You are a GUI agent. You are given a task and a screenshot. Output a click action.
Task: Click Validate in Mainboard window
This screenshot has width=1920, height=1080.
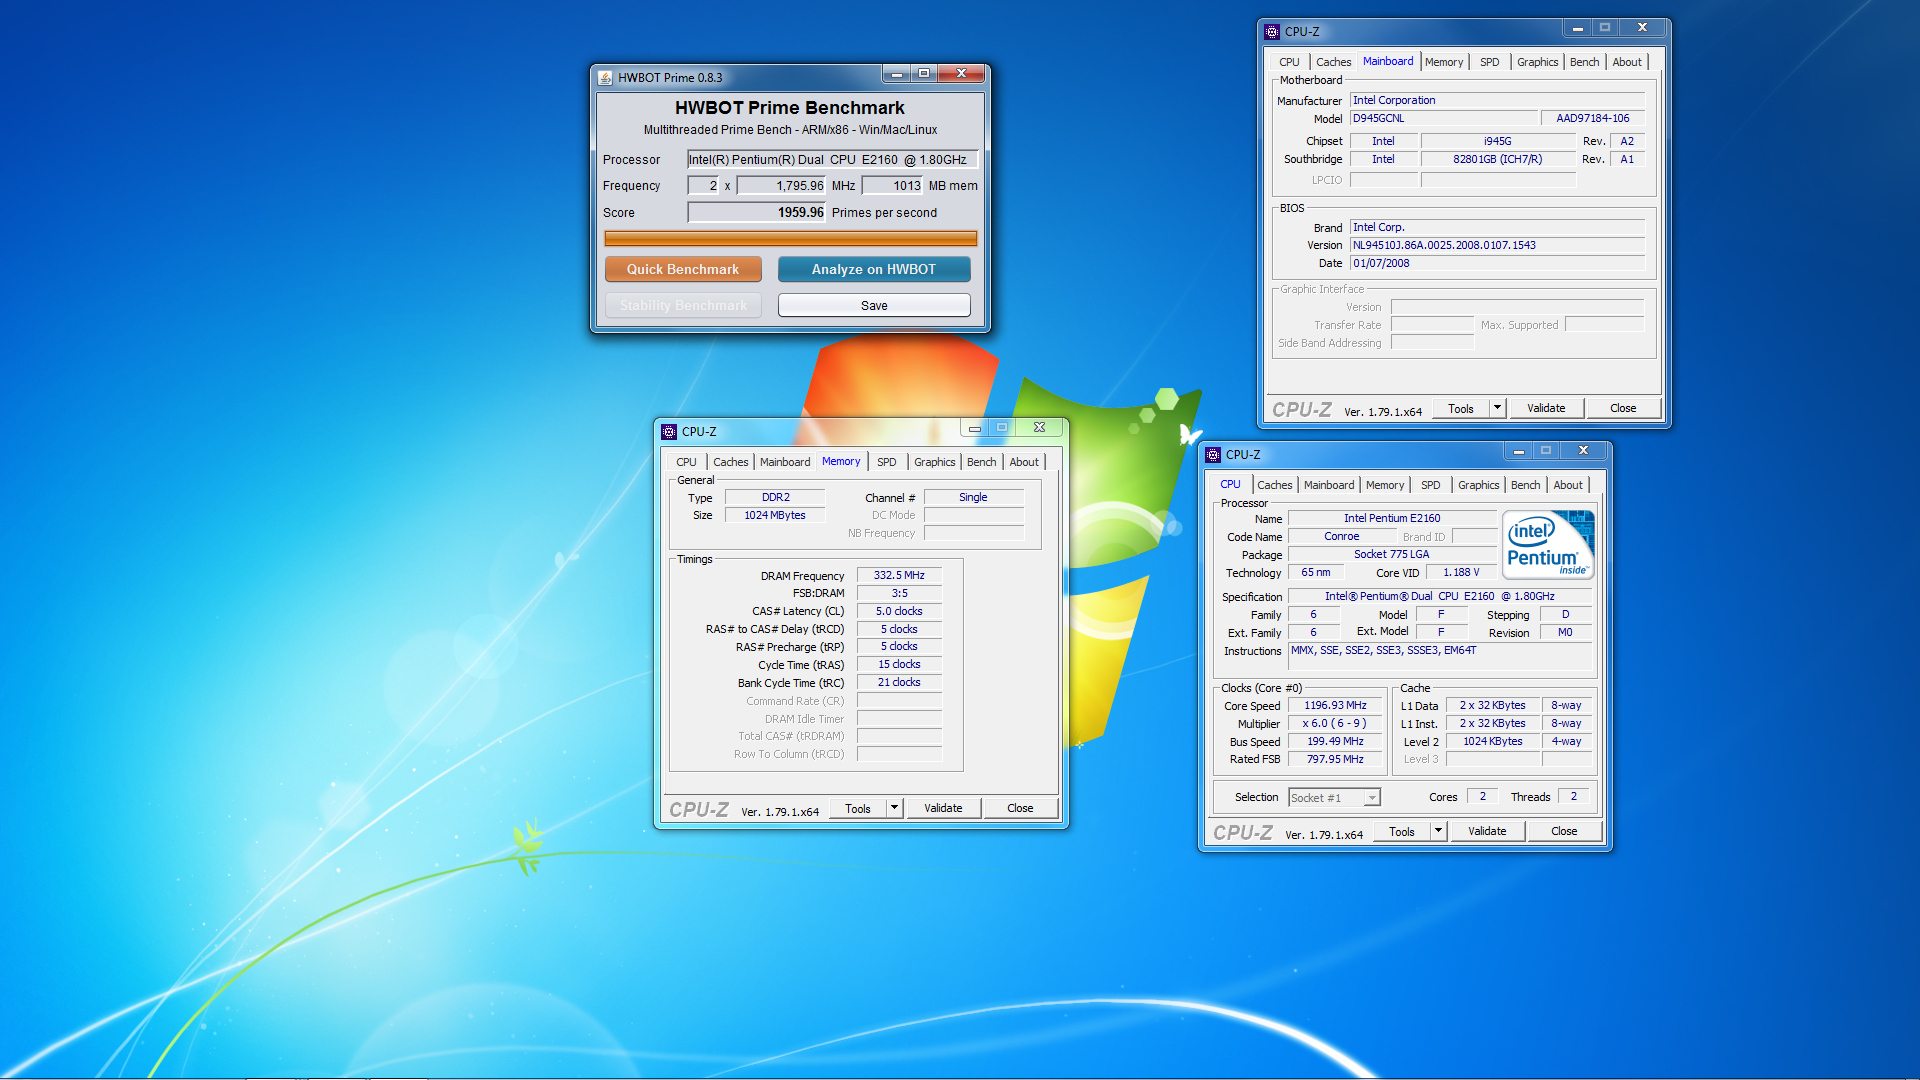pos(1546,408)
